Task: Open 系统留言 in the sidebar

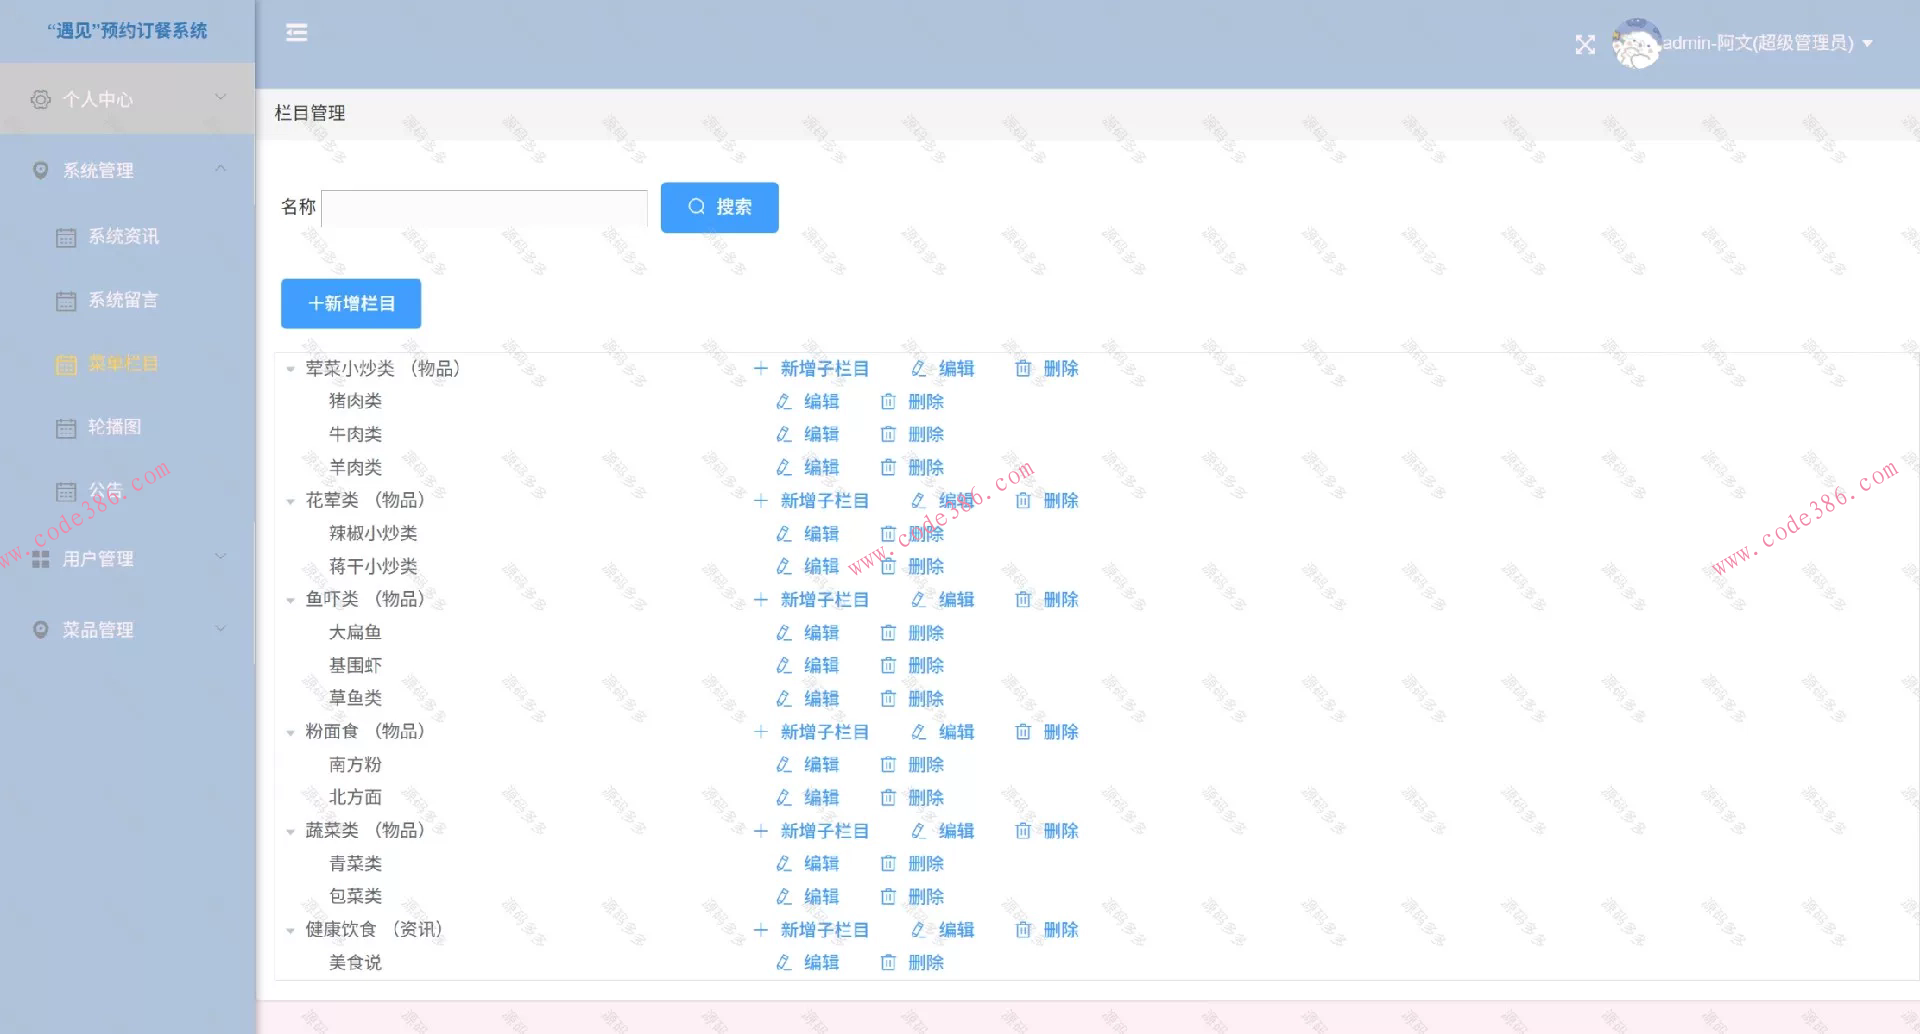Action: (x=123, y=300)
